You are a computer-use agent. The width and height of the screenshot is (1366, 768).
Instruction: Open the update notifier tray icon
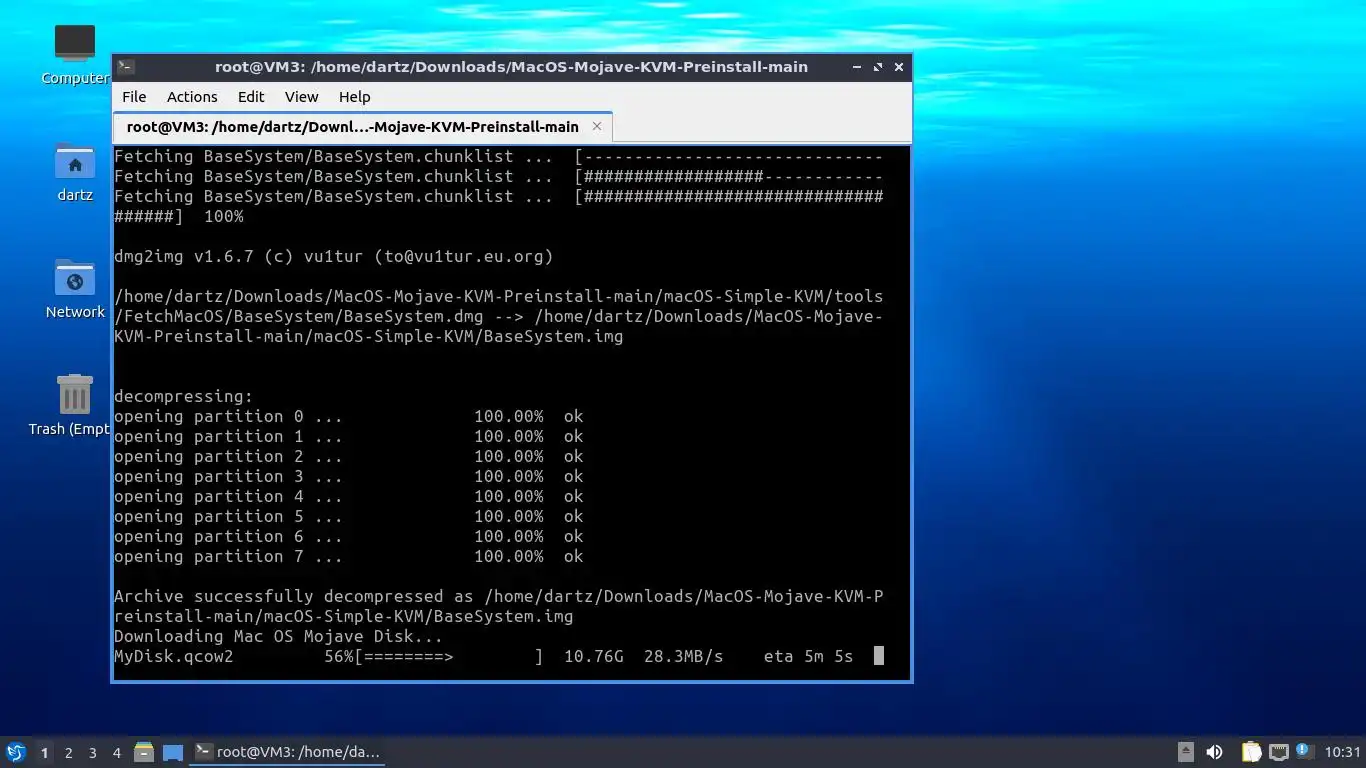[1304, 751]
